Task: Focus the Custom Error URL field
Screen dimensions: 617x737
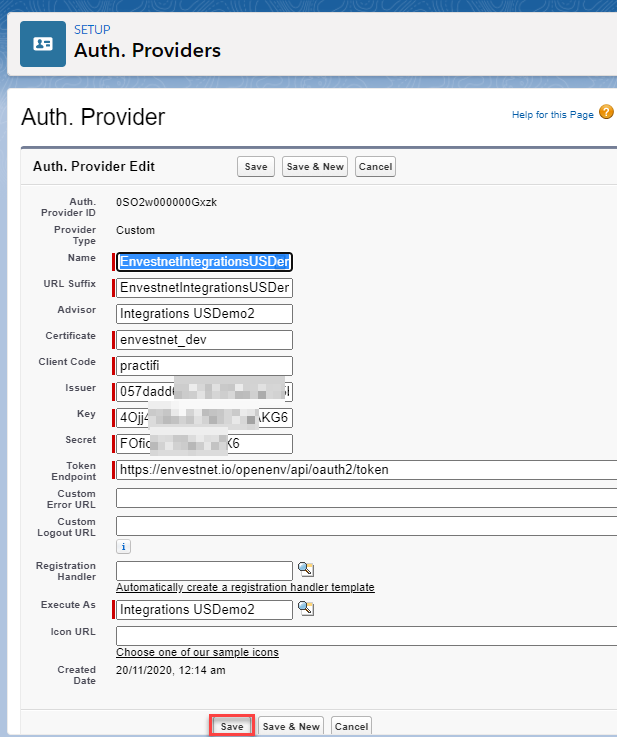Action: coord(367,498)
